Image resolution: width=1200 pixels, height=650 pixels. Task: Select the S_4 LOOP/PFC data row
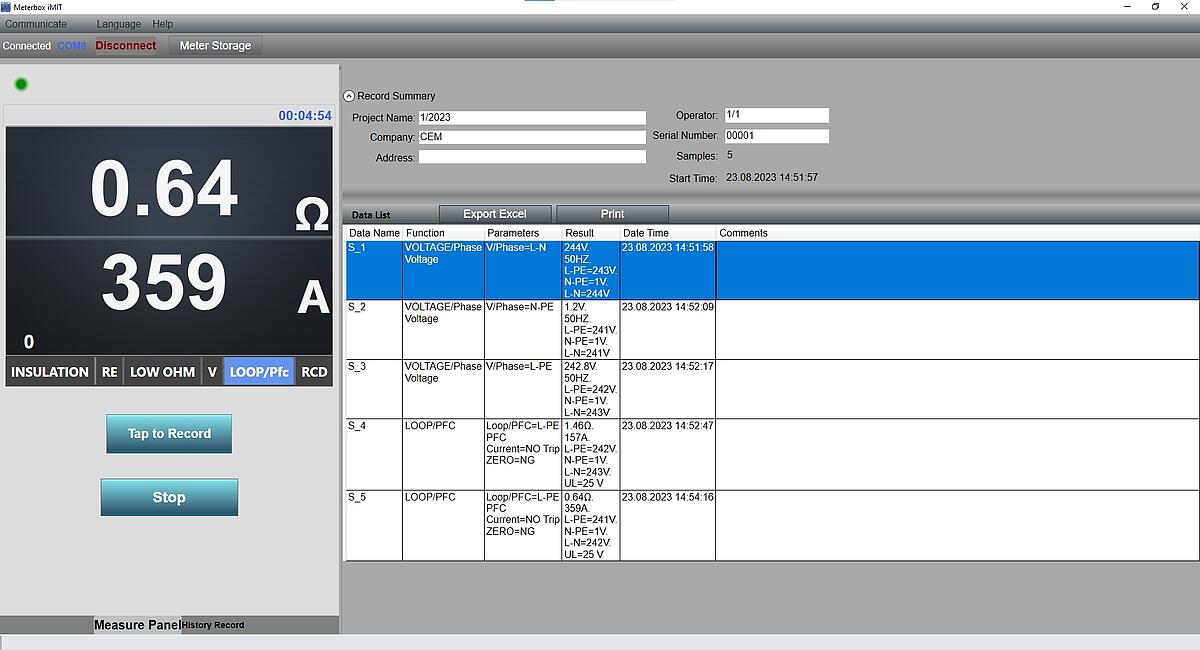click(530, 449)
